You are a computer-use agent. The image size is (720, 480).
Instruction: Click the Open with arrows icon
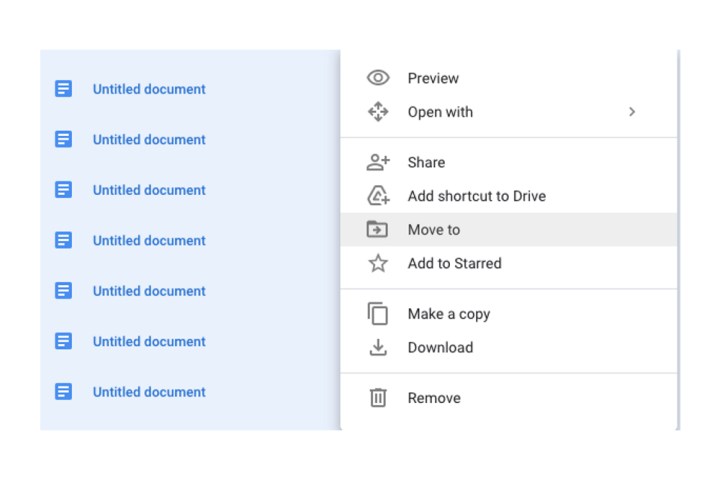tap(378, 112)
